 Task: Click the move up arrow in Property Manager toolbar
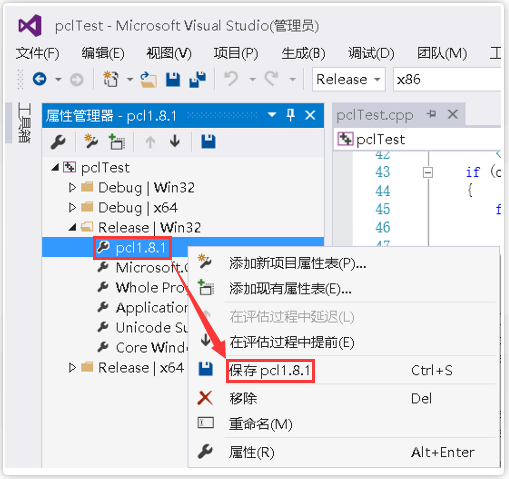tap(150, 142)
